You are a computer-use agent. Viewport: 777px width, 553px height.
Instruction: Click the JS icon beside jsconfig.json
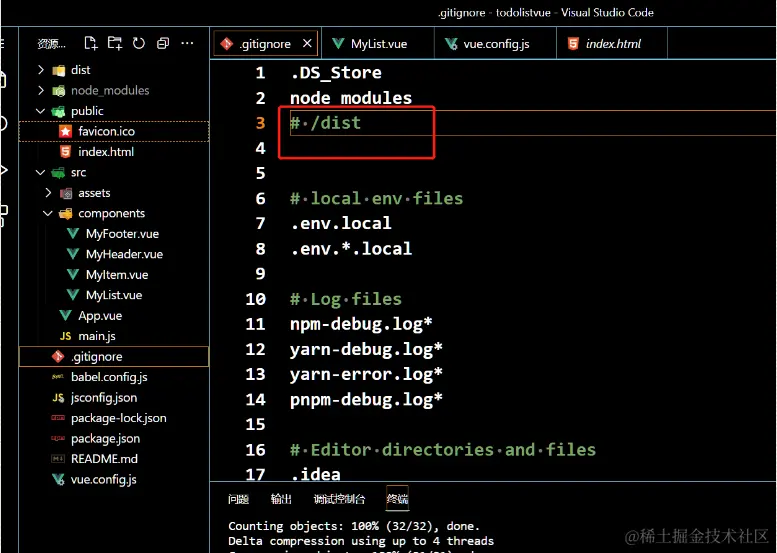58,397
